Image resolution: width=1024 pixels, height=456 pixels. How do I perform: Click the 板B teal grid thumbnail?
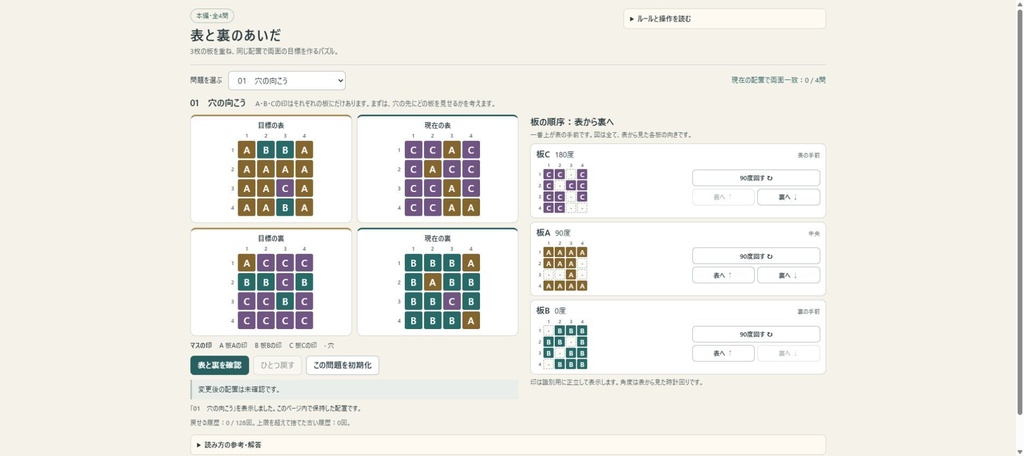[566, 347]
